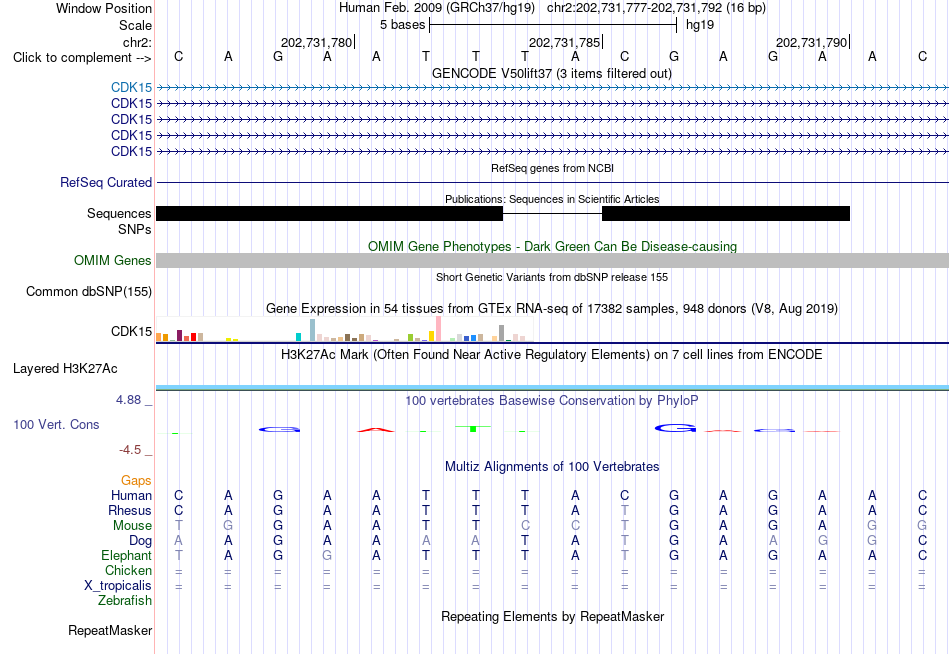Open the 100 vertebrates PhyloP conservation title
Screen dimensions: 950x654
tap(551, 401)
